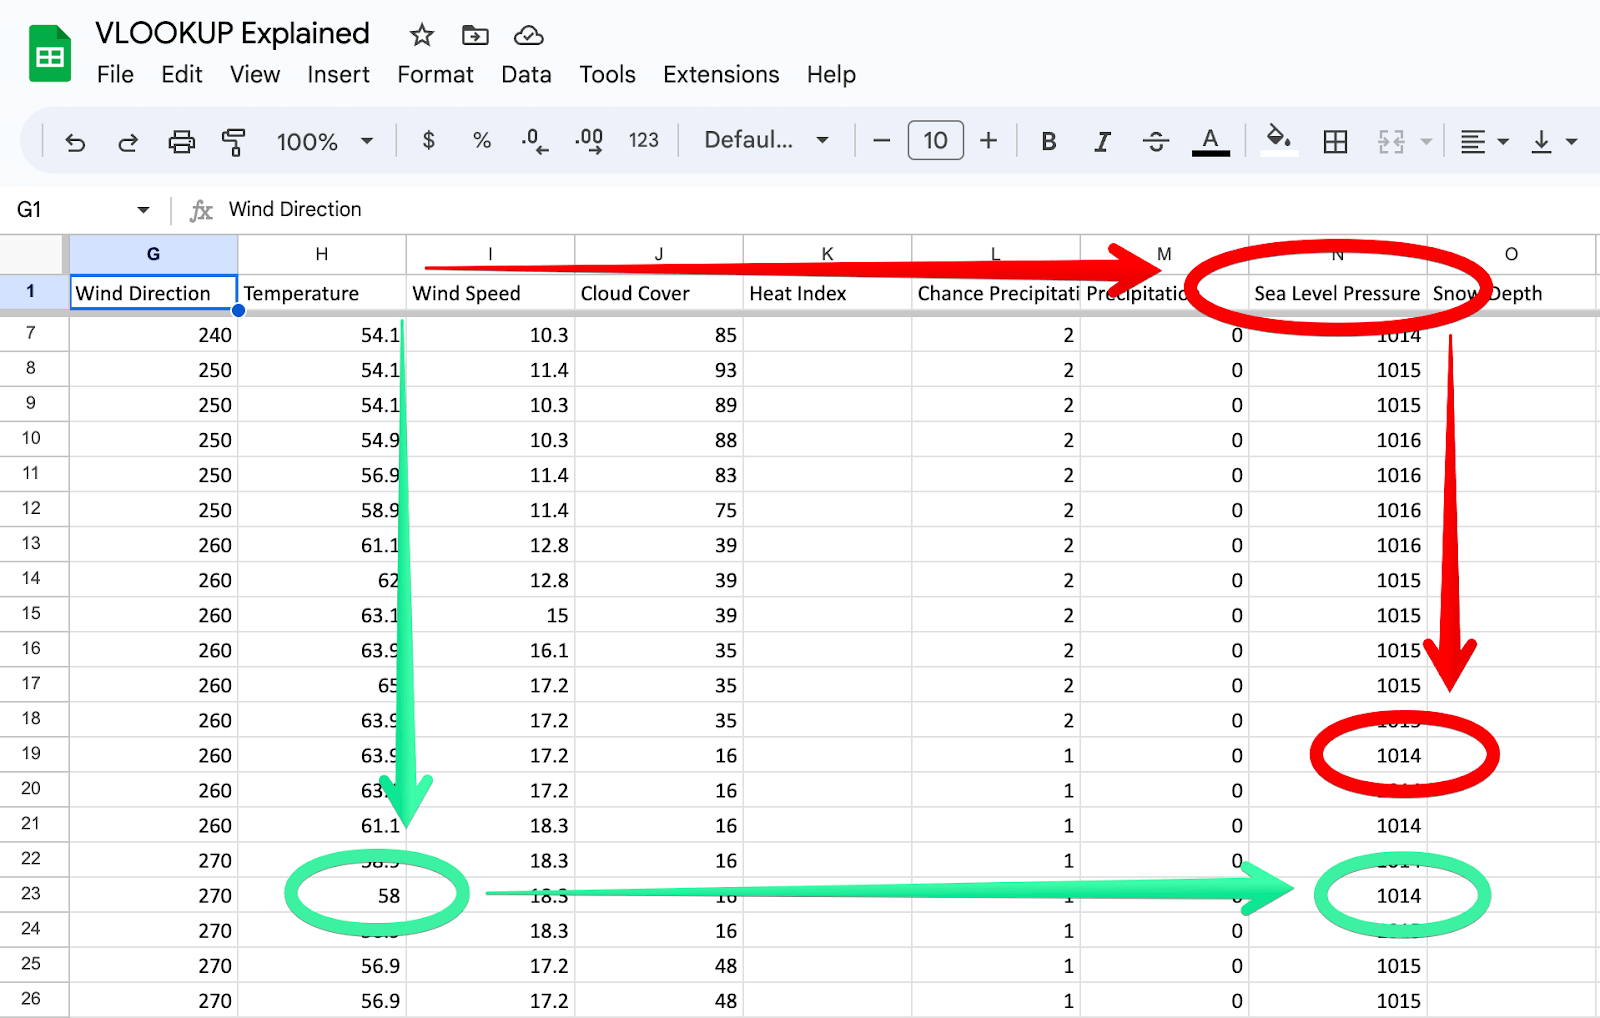Click the Wind Speed header cell
The width and height of the screenshot is (1600, 1018).
490,293
